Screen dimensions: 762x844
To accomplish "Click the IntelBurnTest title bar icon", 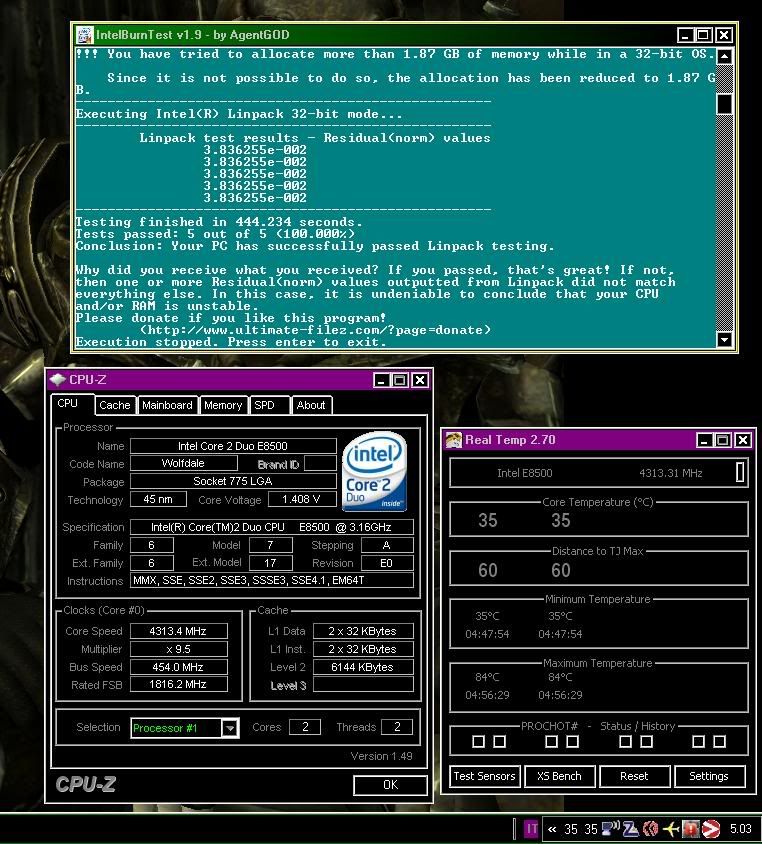I will point(84,35).
